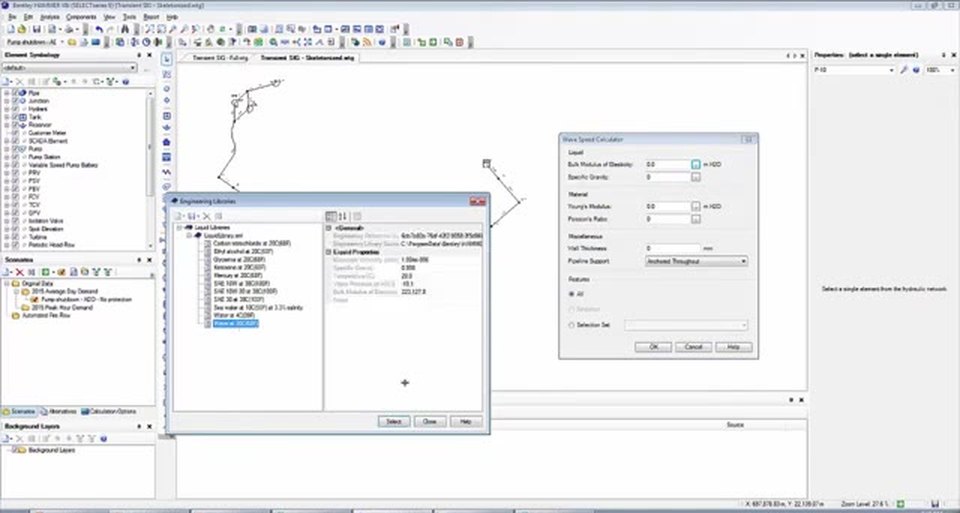Click the wrench icon in the Properties panel
The height and width of the screenshot is (513, 960).
pos(904,70)
